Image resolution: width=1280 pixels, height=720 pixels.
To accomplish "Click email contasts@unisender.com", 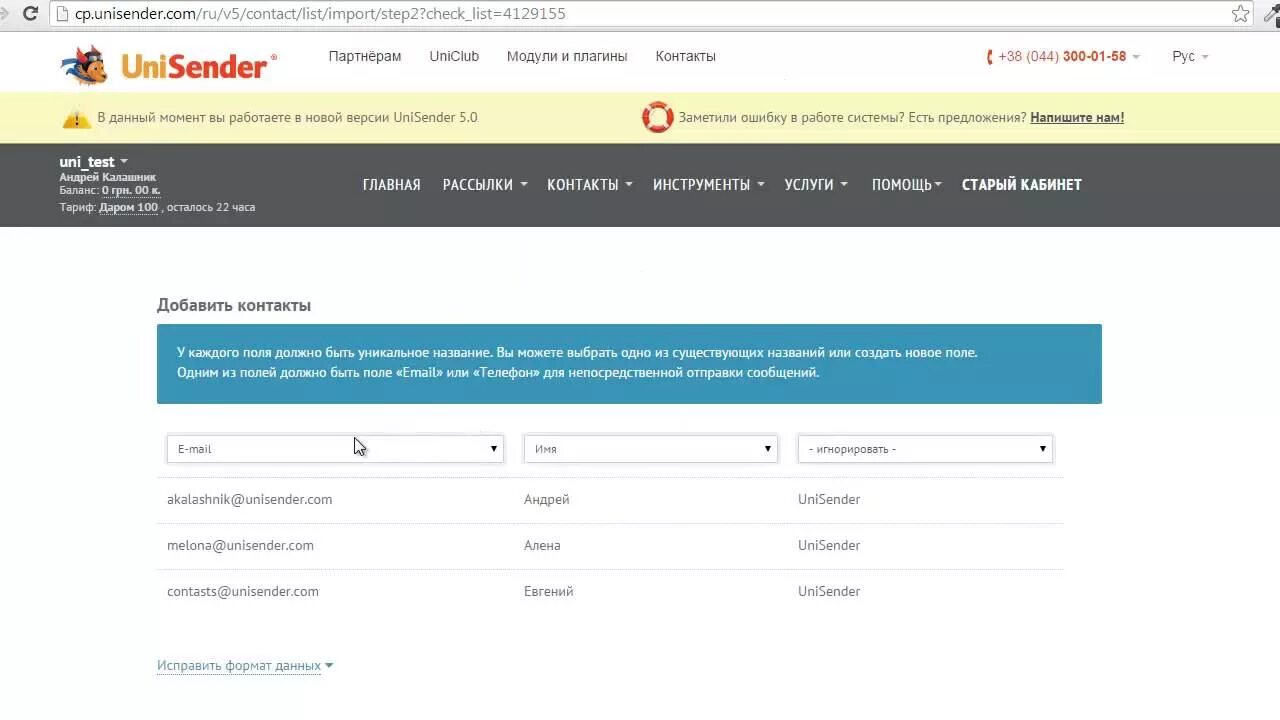I will [243, 592].
